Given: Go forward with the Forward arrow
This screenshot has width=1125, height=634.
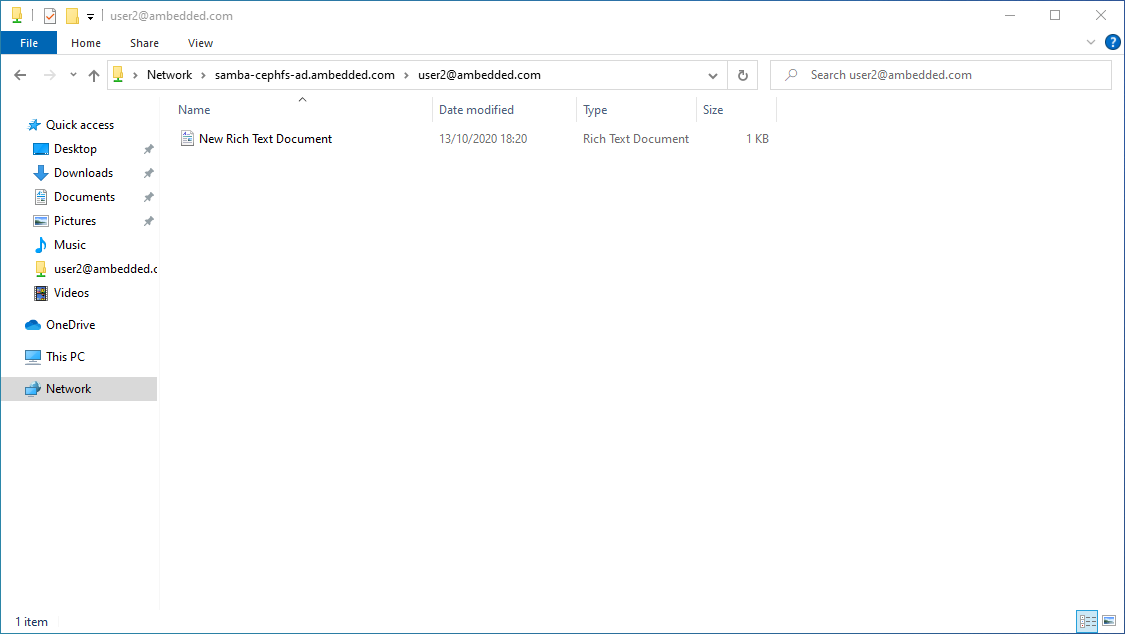Looking at the screenshot, I should click(x=50, y=75).
